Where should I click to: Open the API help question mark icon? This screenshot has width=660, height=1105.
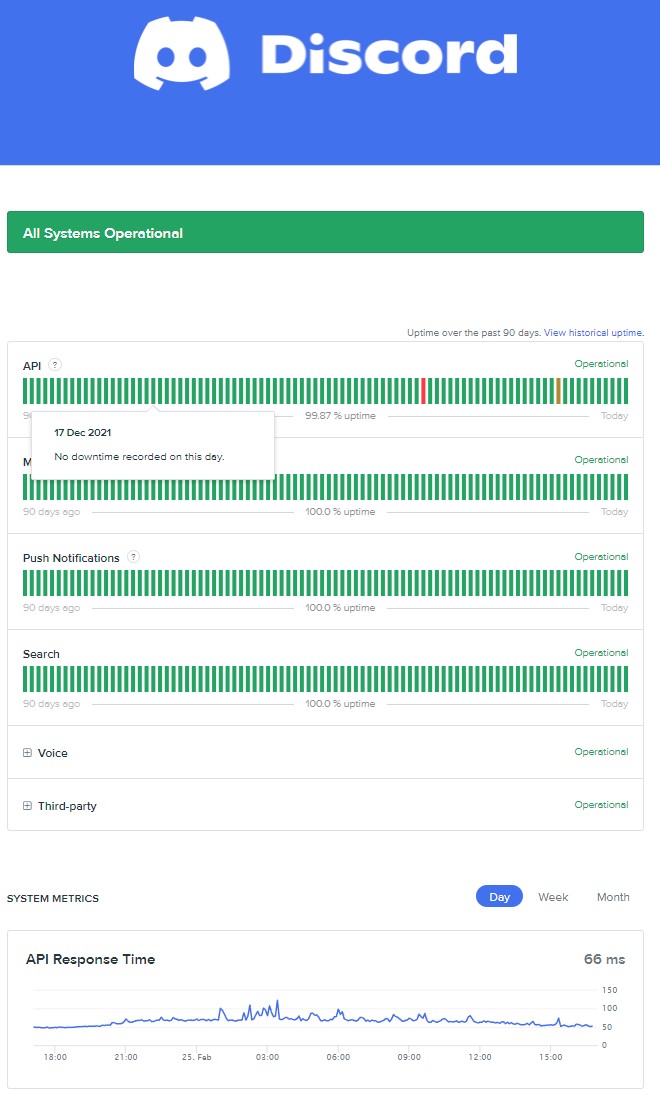click(x=55, y=364)
